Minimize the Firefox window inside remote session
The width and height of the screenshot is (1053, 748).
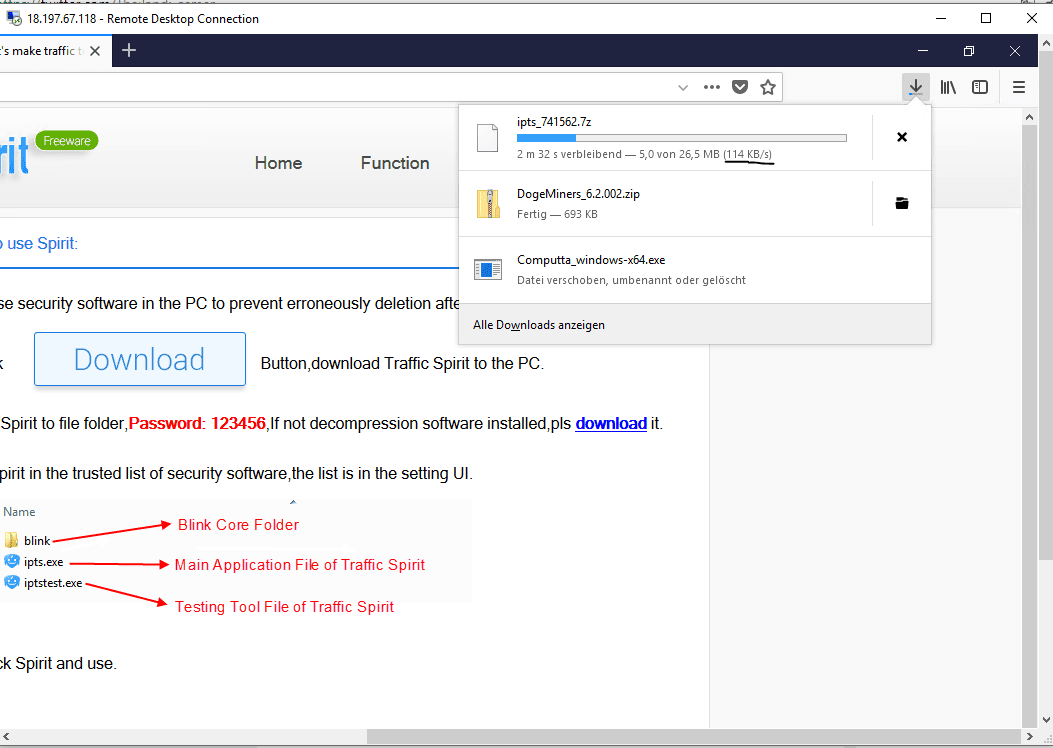(x=923, y=51)
